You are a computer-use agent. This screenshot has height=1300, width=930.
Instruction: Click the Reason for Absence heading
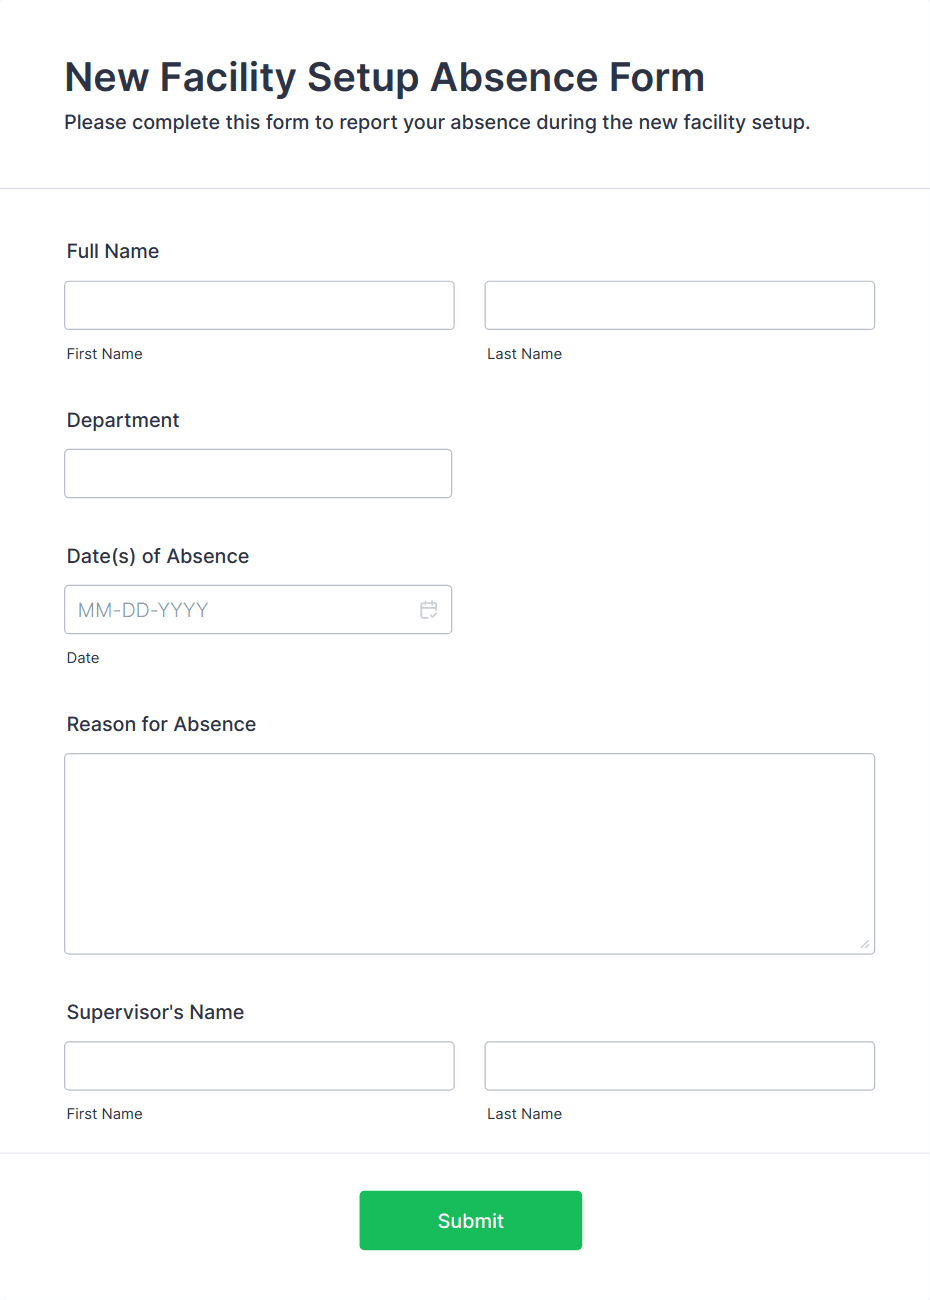(x=161, y=724)
